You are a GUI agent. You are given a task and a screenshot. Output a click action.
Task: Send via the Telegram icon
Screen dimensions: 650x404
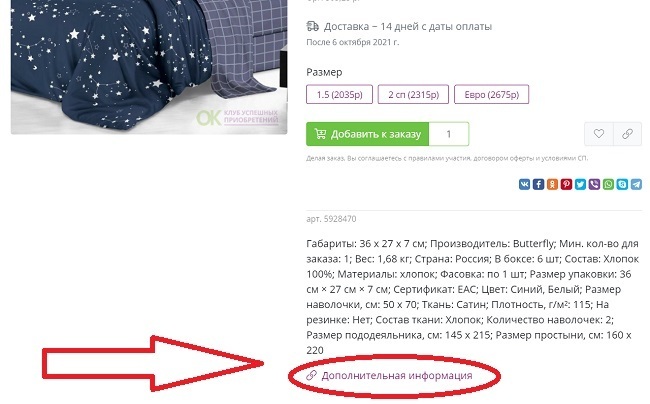(x=636, y=184)
